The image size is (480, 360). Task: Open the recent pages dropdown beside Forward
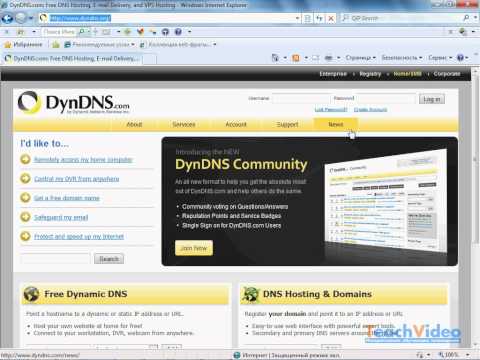[31, 18]
